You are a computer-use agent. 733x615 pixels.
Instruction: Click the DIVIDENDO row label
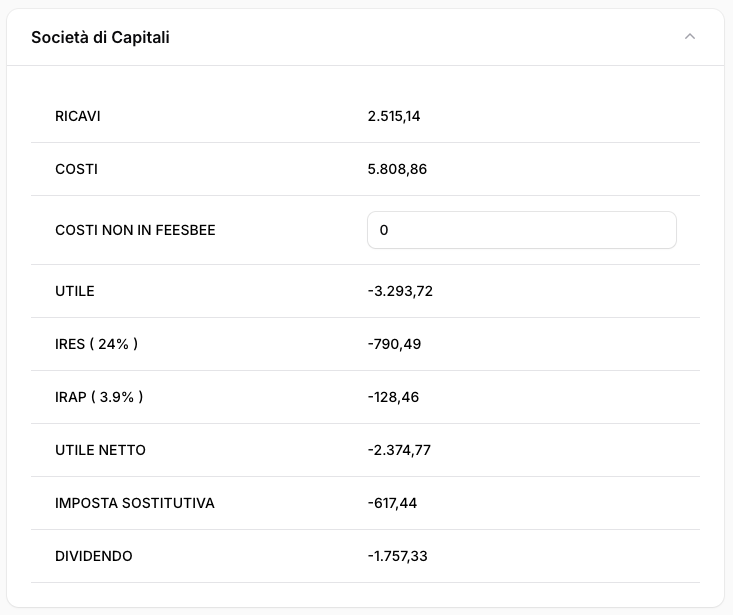pyautogui.click(x=94, y=556)
